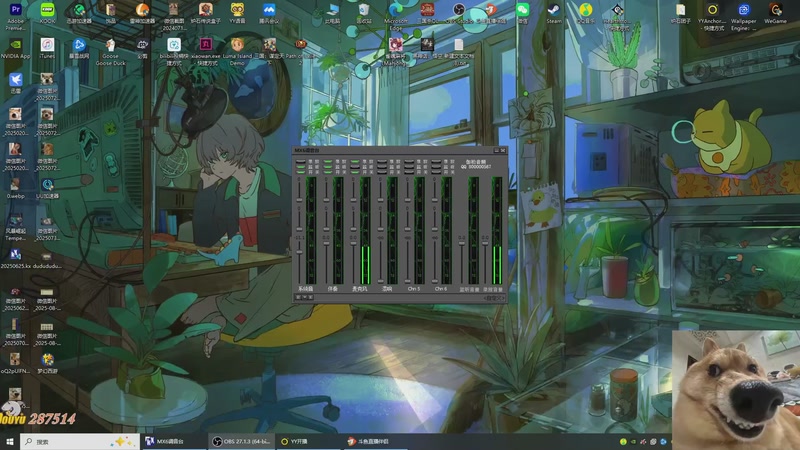The height and width of the screenshot is (450, 800).
Task: Click the 监听音量 monitor volume fader
Action: pos(462,243)
